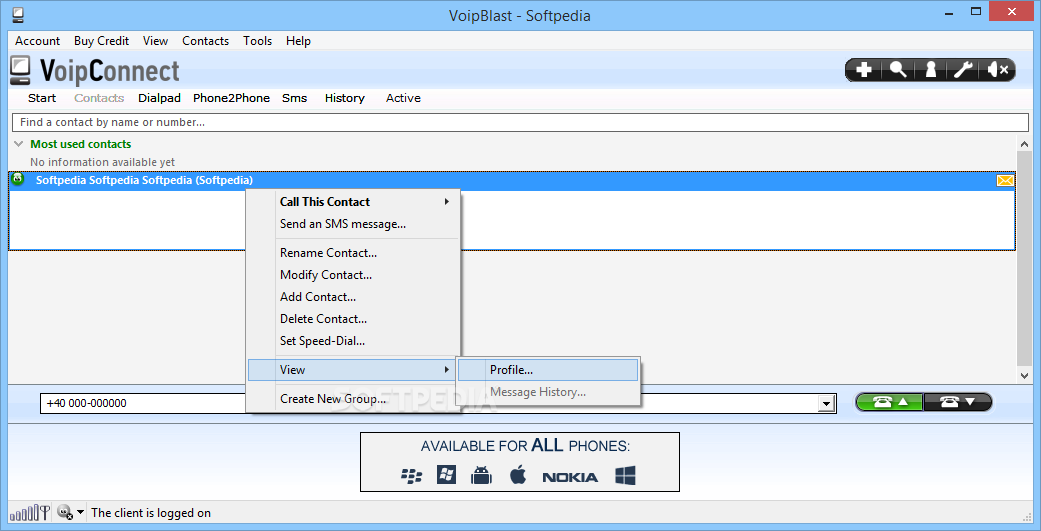Screen dimensions: 1041x531
Task: Select Delete Contact from context menu
Action: (x=353, y=319)
